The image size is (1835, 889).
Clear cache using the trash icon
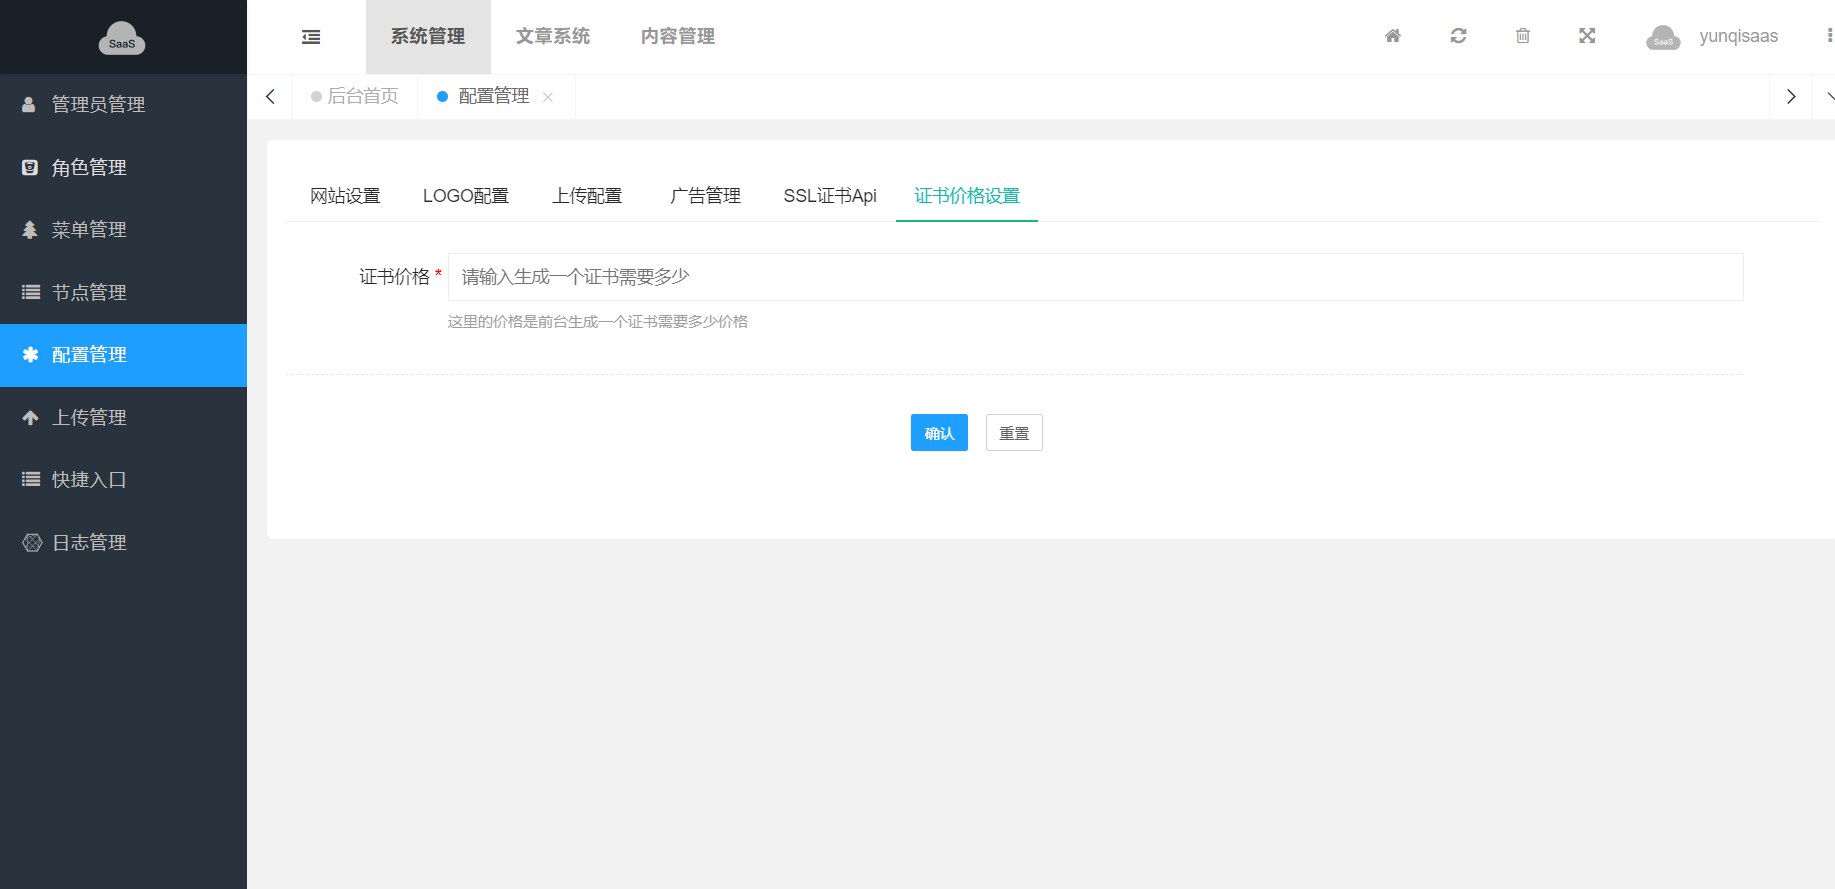(x=1523, y=36)
